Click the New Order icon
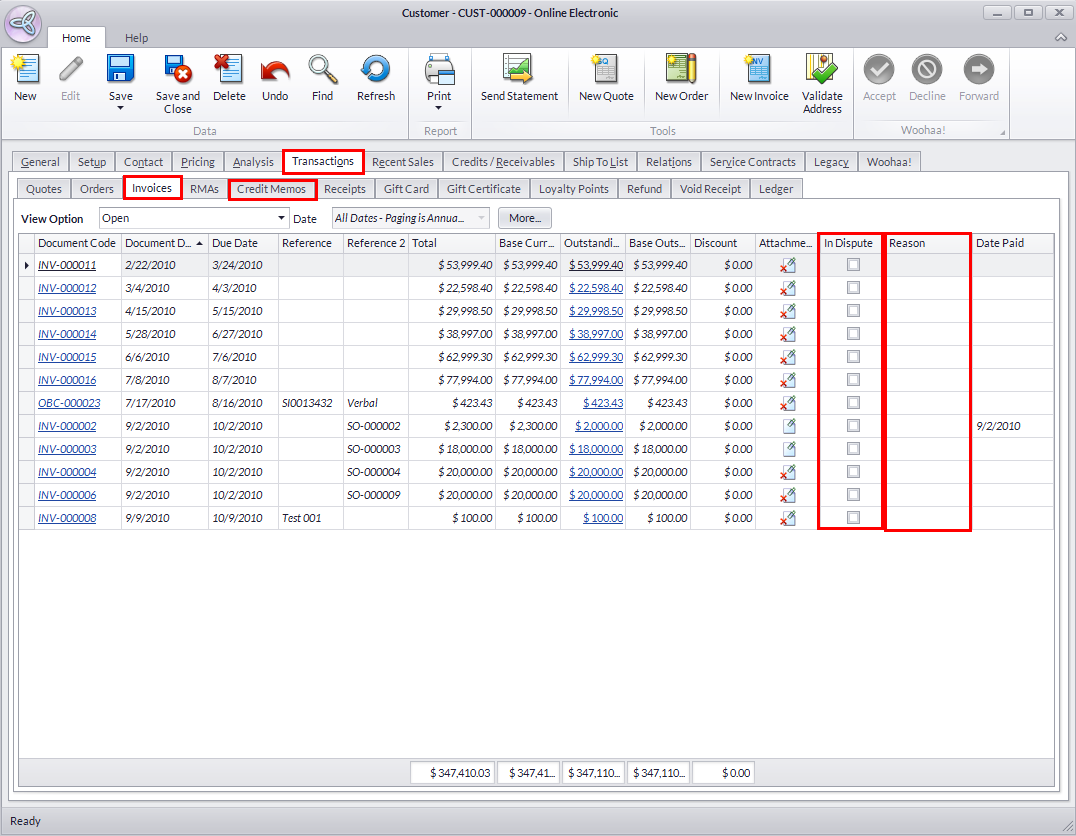1076x836 pixels. coord(681,70)
